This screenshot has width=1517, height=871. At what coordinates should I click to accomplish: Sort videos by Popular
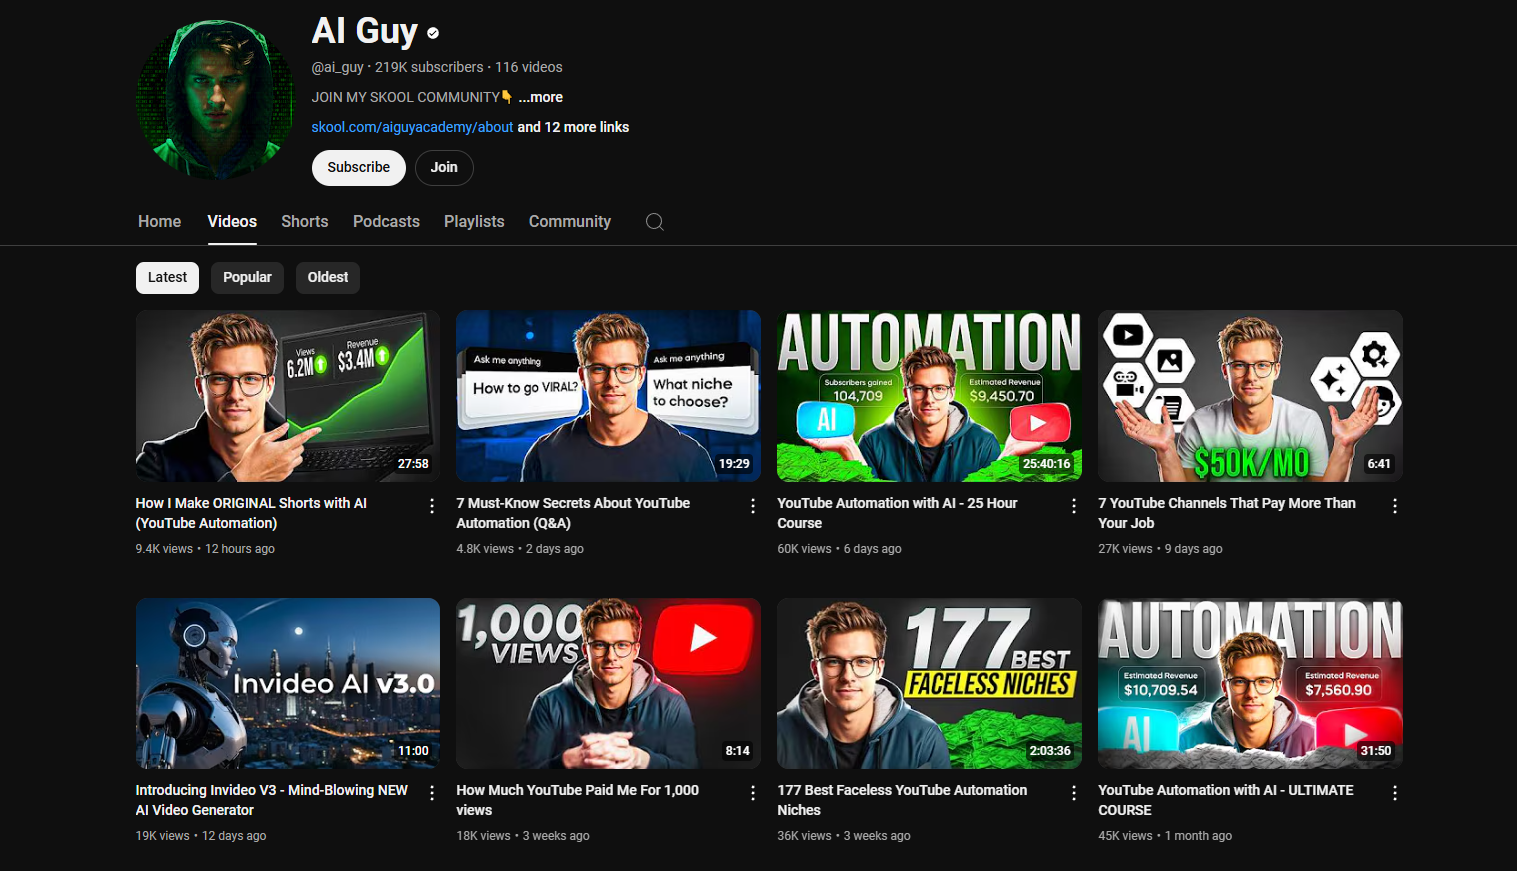(x=247, y=278)
